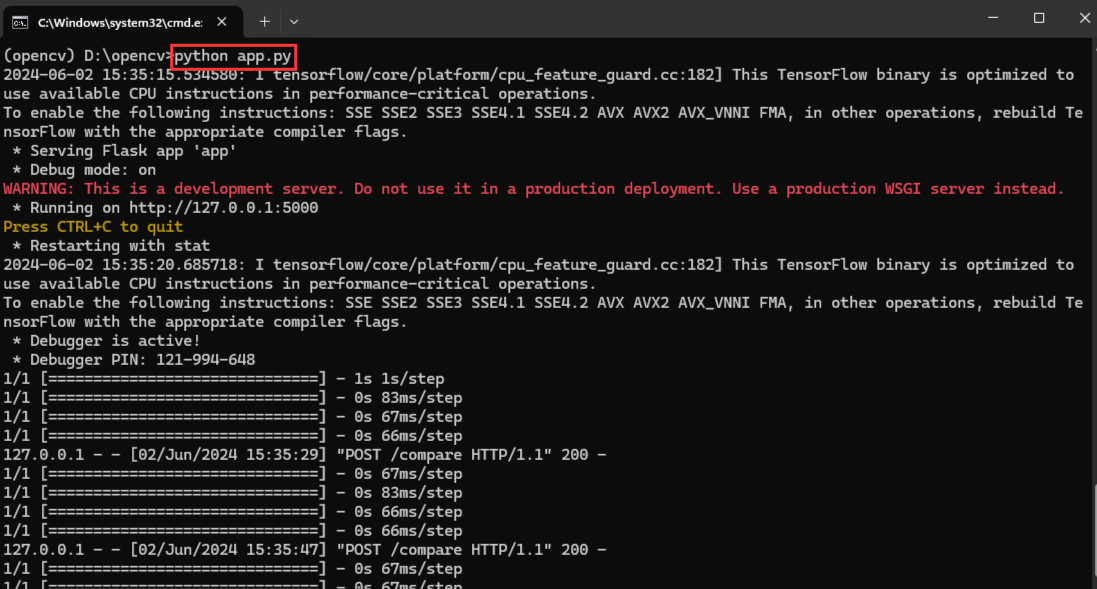Click the cmd icon in the terminal tab
Screen dimensions: 1097x589
click(x=20, y=21)
